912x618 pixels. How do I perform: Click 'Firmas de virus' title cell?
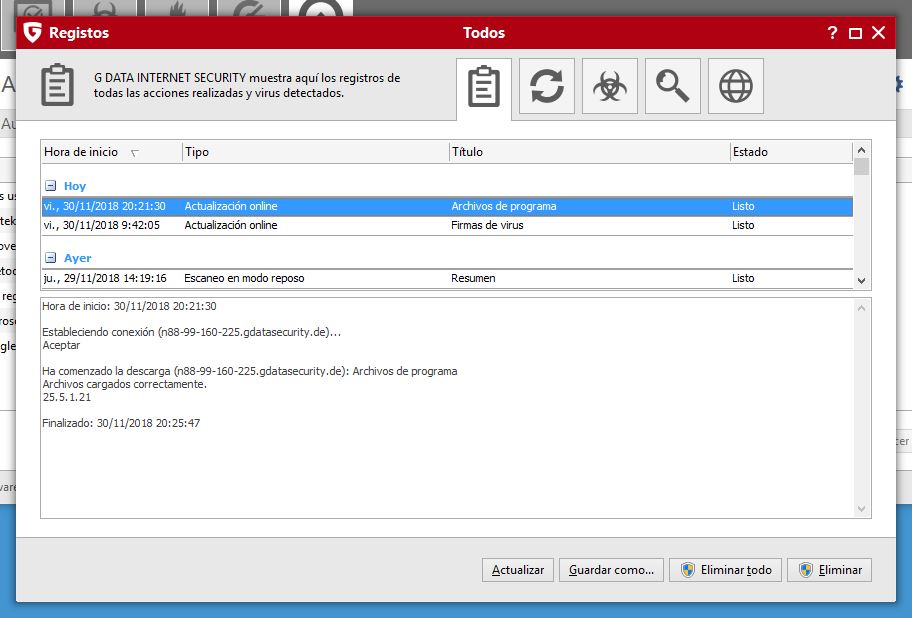pyautogui.click(x=487, y=226)
